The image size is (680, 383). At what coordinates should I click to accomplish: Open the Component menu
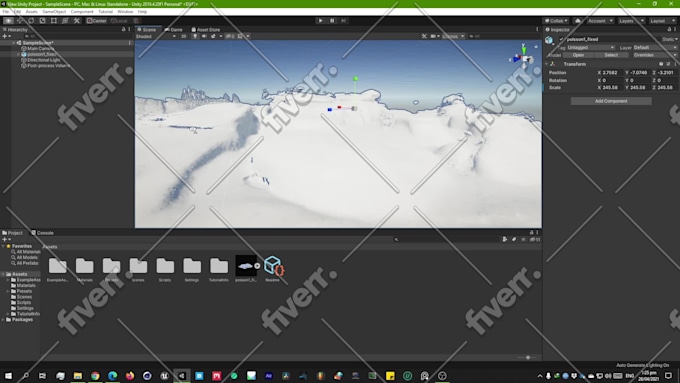click(x=82, y=12)
